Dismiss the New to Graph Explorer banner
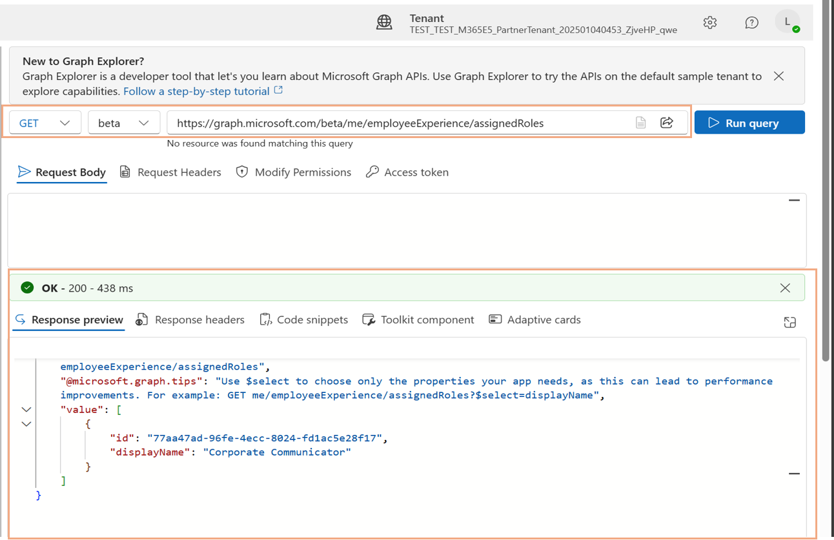Viewport: 834px width, 540px height. pyautogui.click(x=779, y=76)
